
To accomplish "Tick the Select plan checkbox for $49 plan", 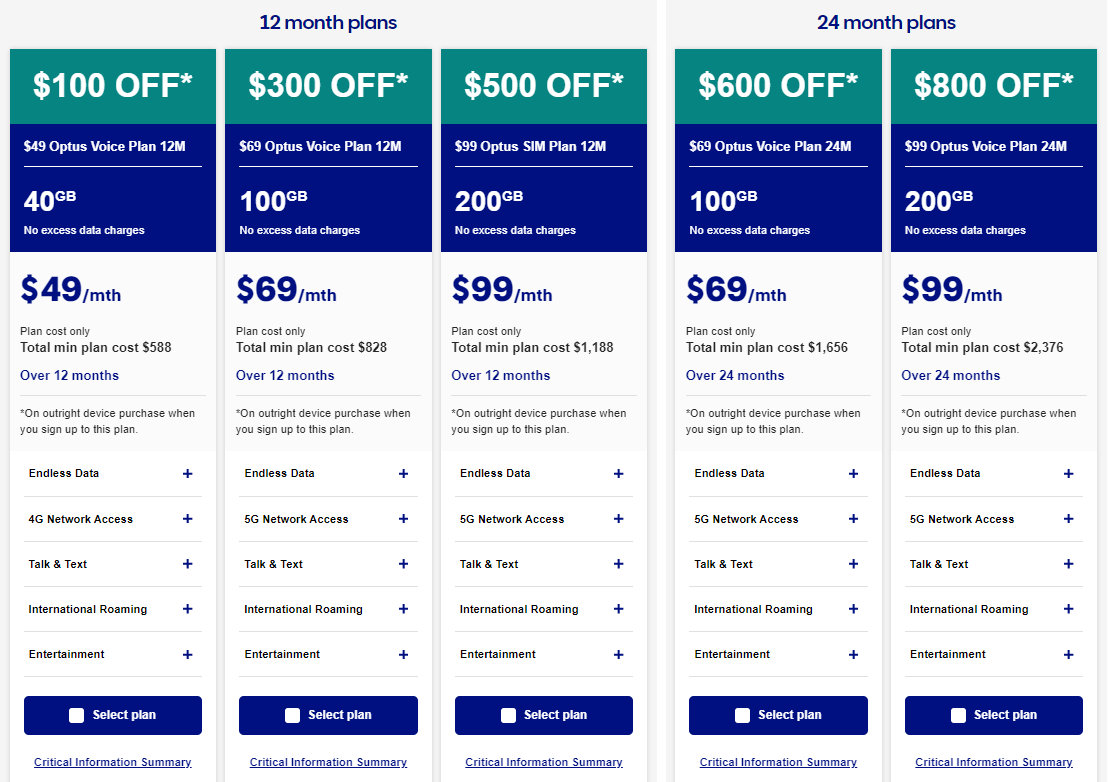I will 77,715.
